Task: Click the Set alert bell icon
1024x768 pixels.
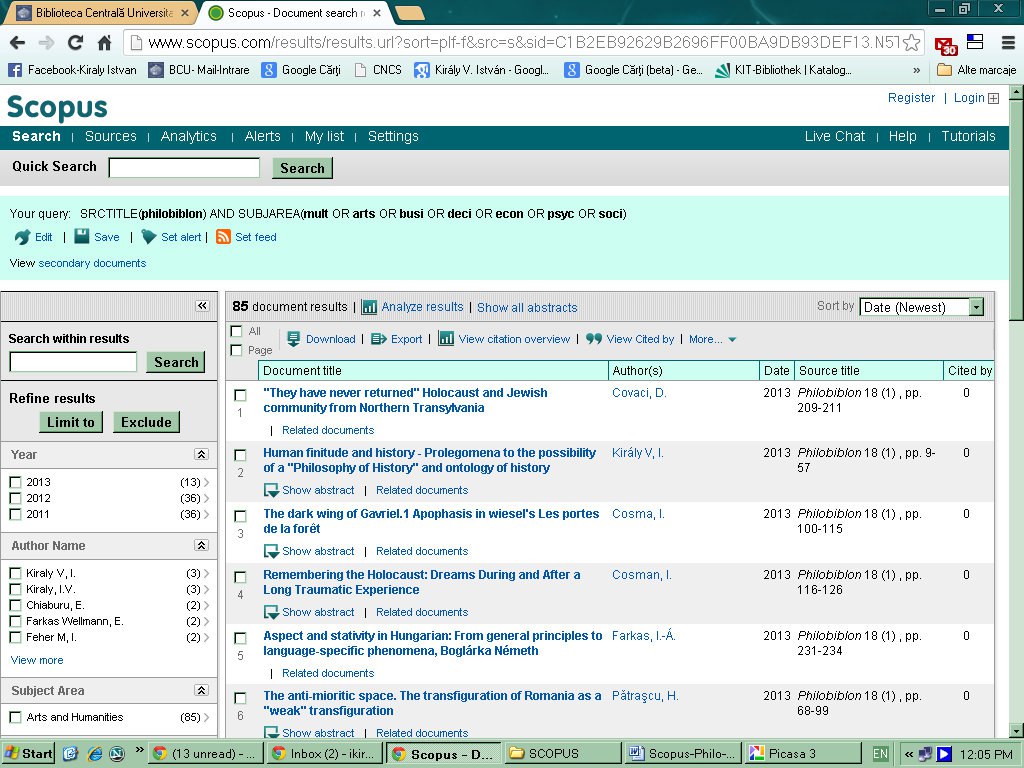Action: point(149,237)
